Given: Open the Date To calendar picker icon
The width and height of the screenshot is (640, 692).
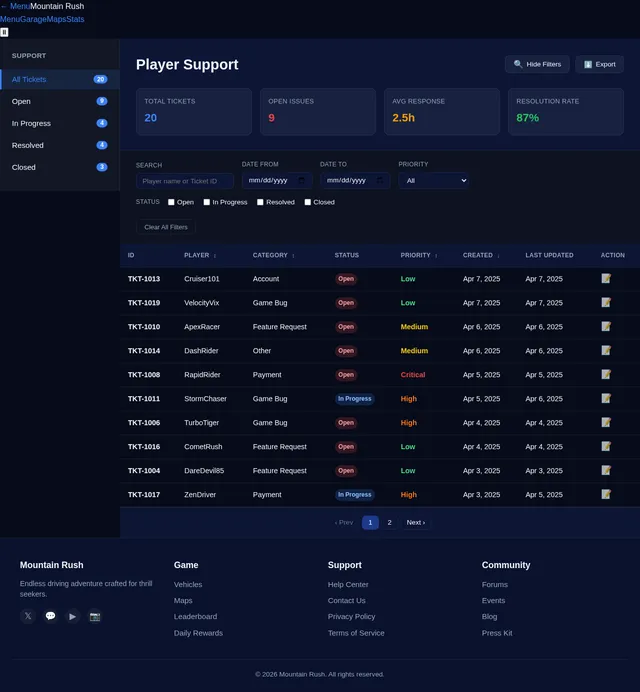Looking at the screenshot, I should (x=380, y=181).
